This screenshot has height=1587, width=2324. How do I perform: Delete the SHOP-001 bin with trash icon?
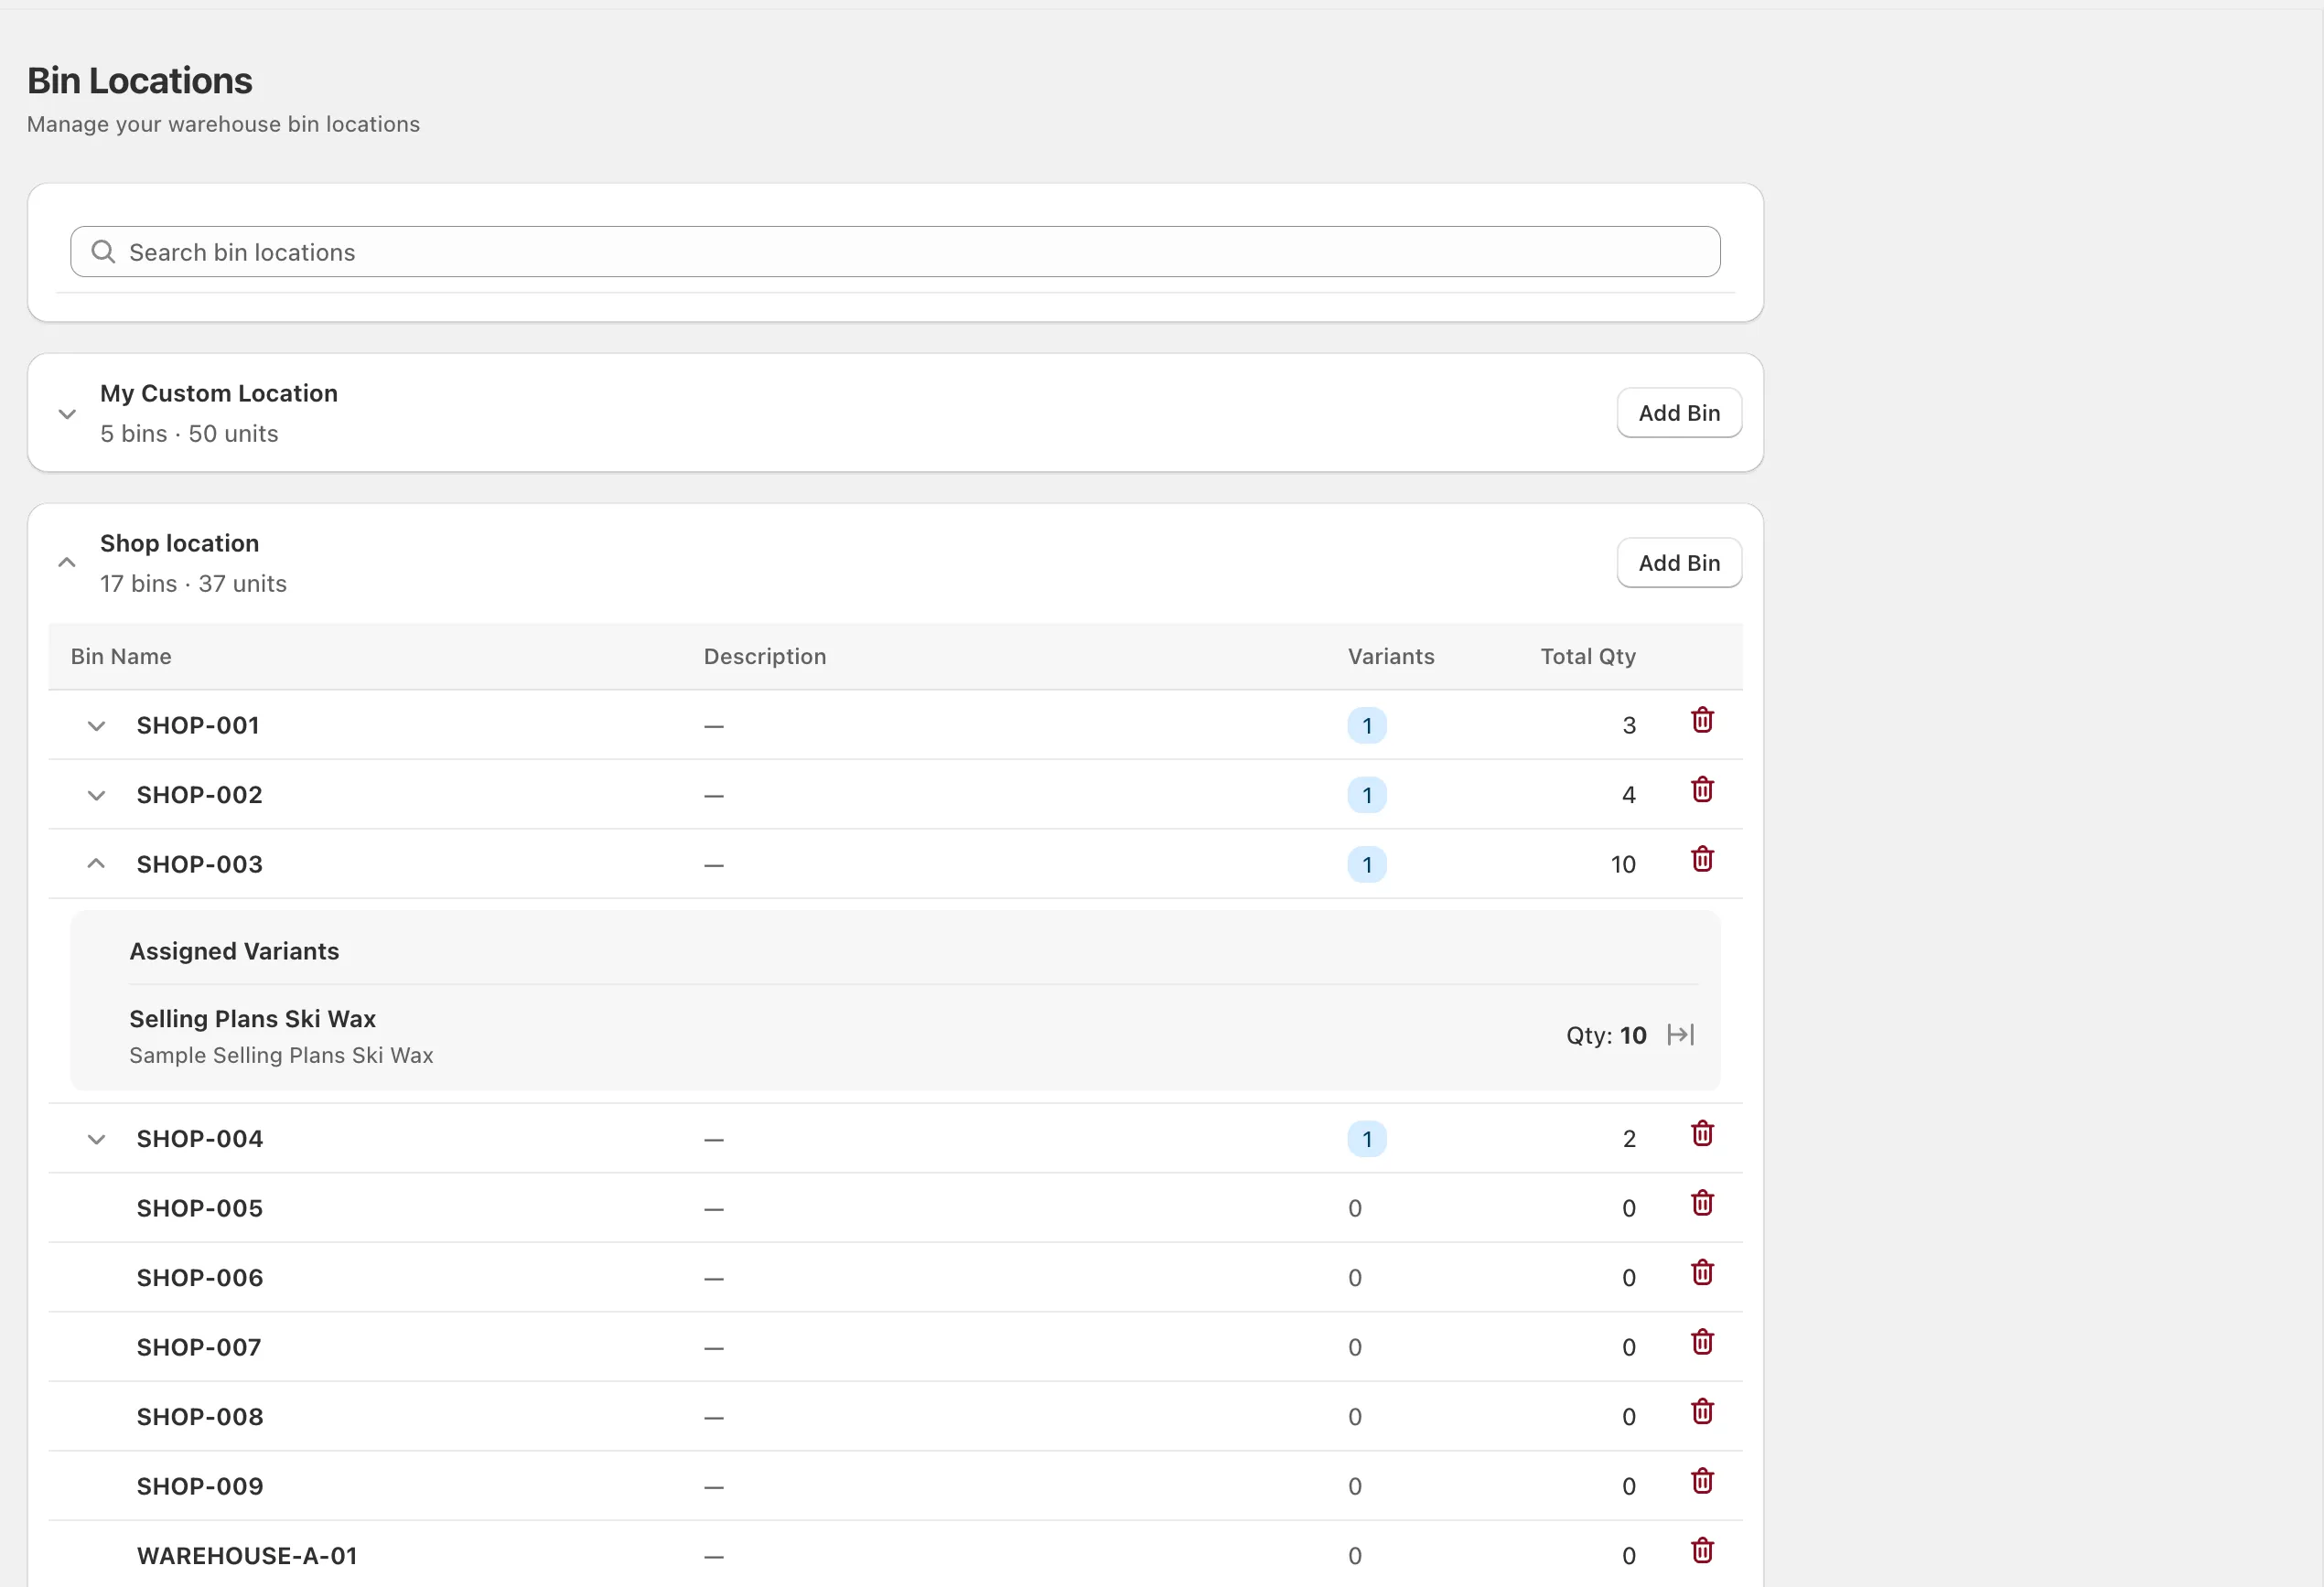pyautogui.click(x=1702, y=720)
